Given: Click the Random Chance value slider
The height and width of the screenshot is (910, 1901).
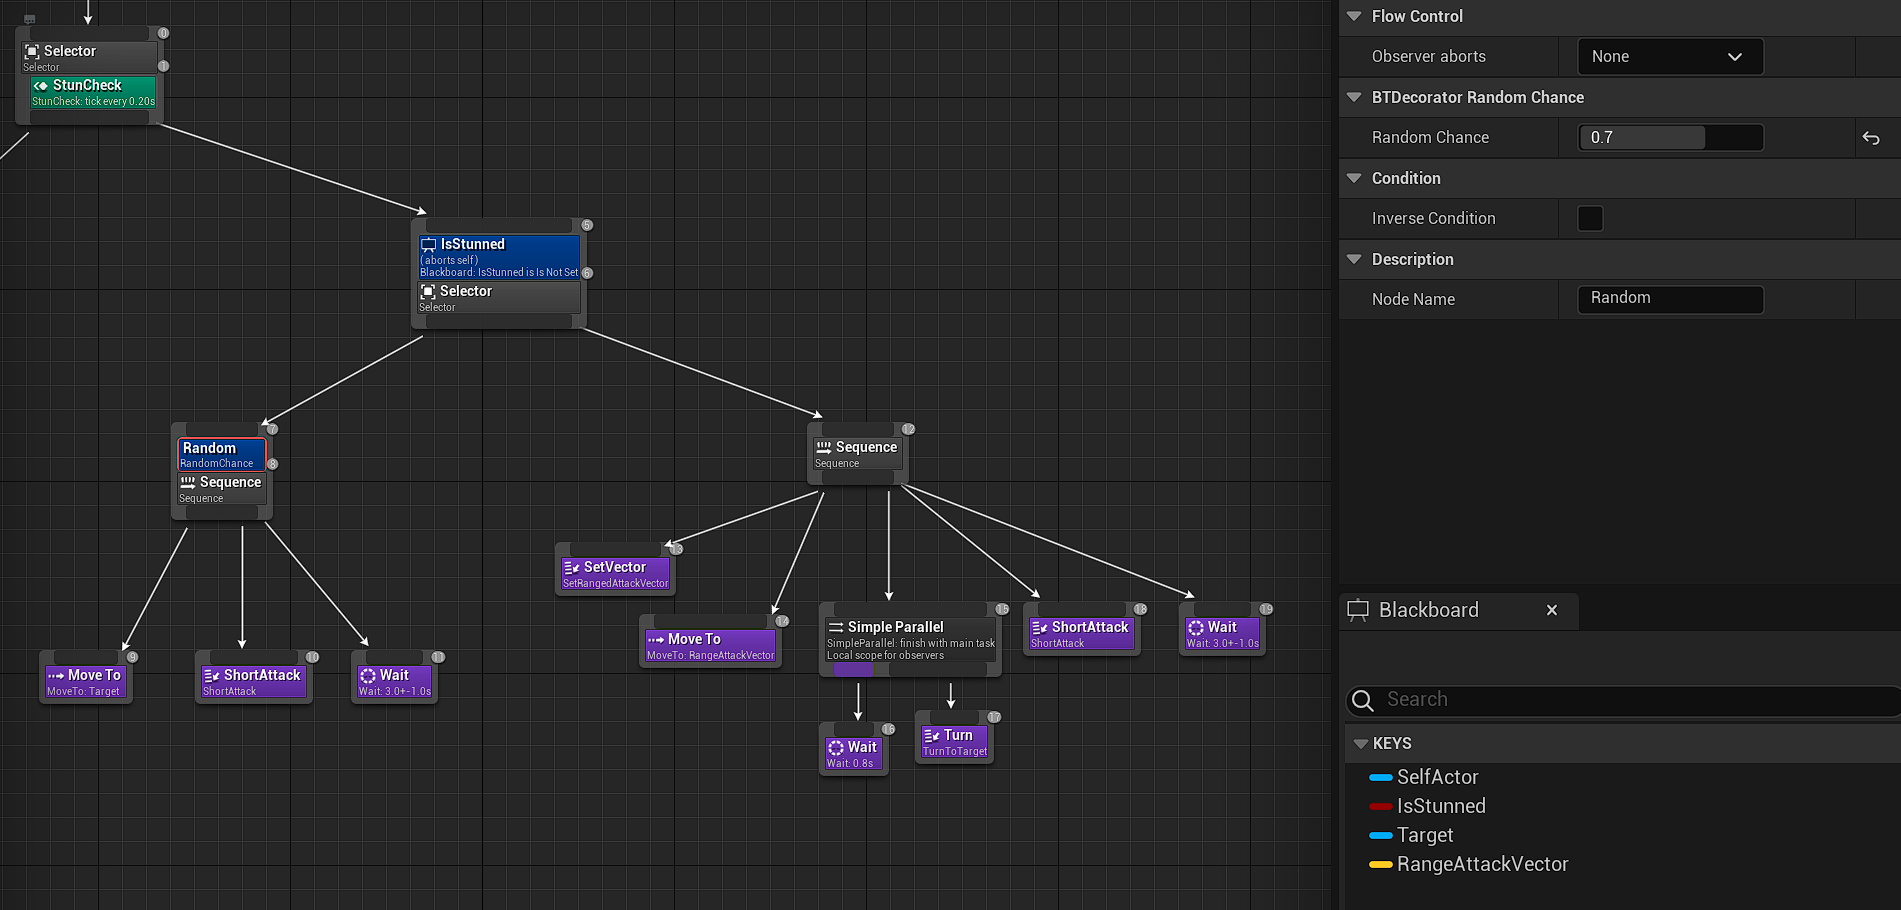Looking at the screenshot, I should pyautogui.click(x=1670, y=138).
